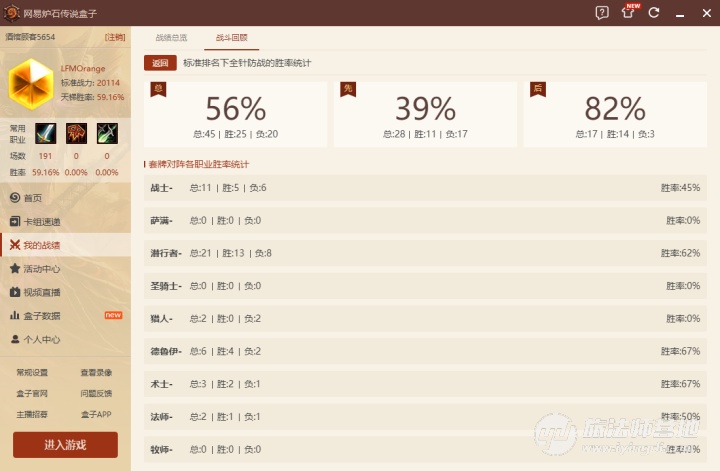This screenshot has width=720, height=471.
Task: Click the help question mark icon
Action: click(602, 13)
